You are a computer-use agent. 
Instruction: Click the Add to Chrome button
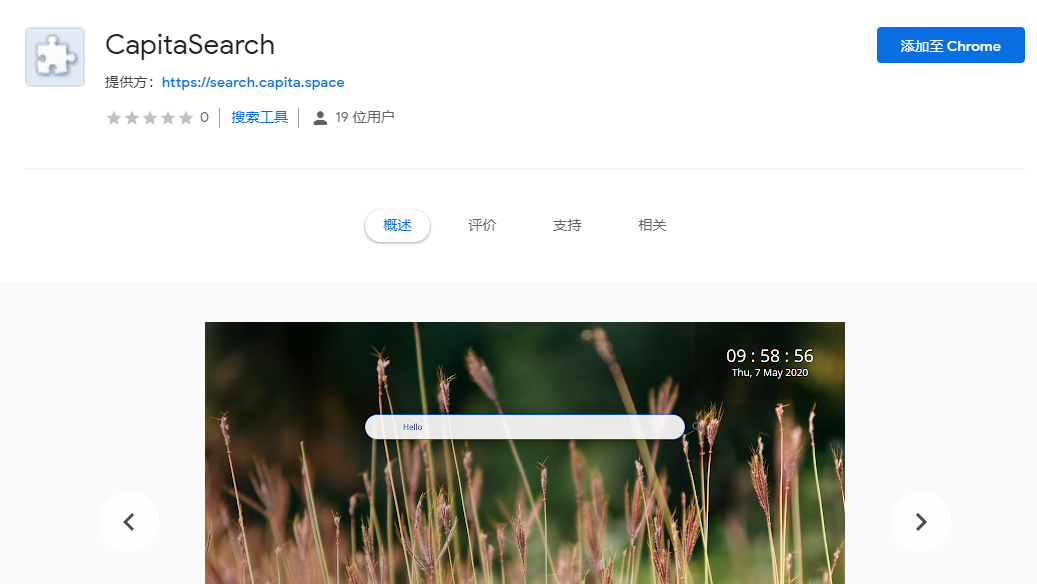950,45
